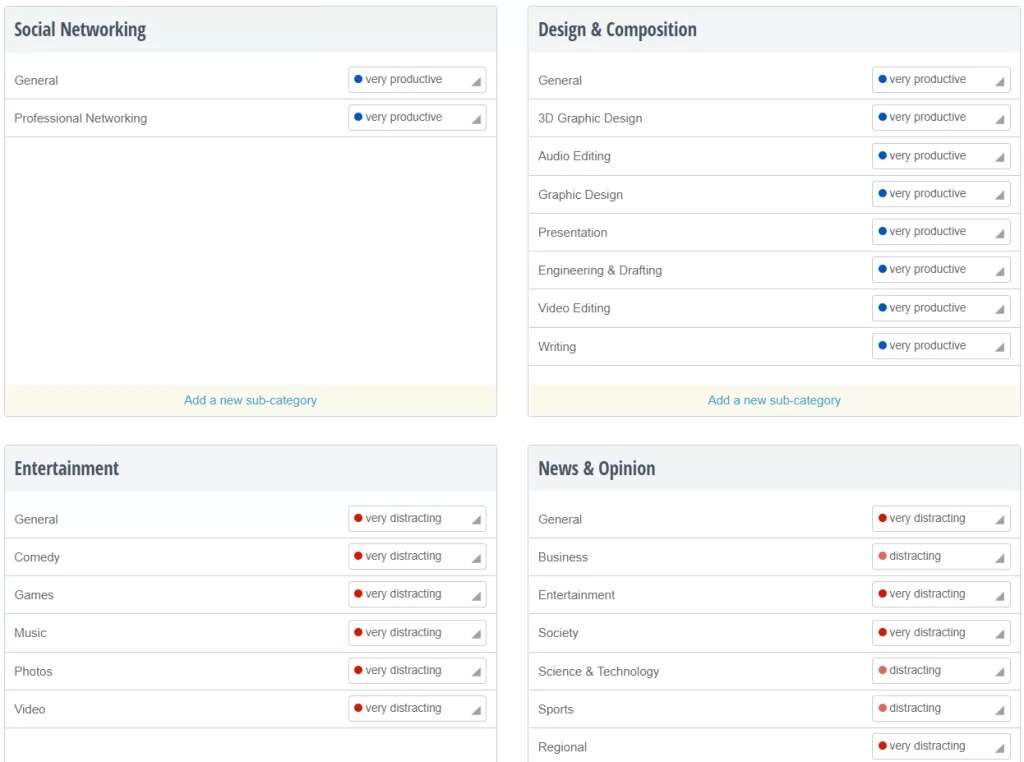Open Entertainment Comedy distraction dropdown

(x=417, y=557)
